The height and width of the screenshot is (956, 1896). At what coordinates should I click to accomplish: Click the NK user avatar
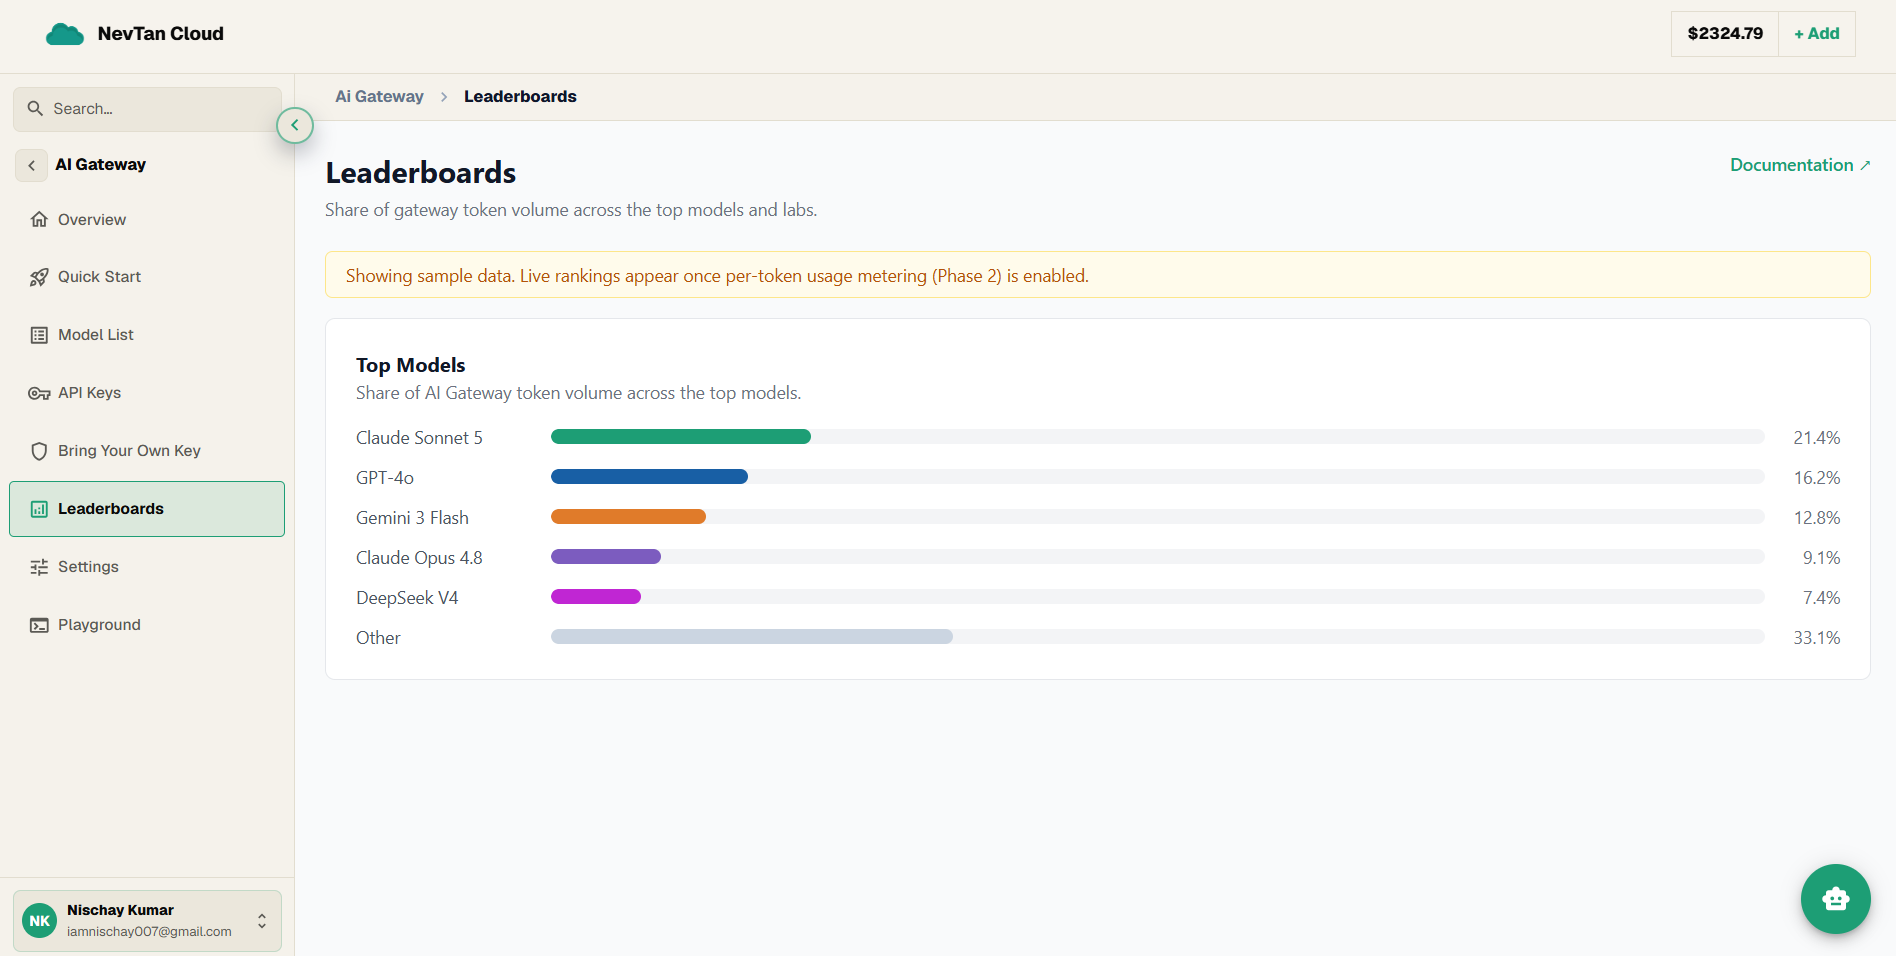click(x=40, y=921)
